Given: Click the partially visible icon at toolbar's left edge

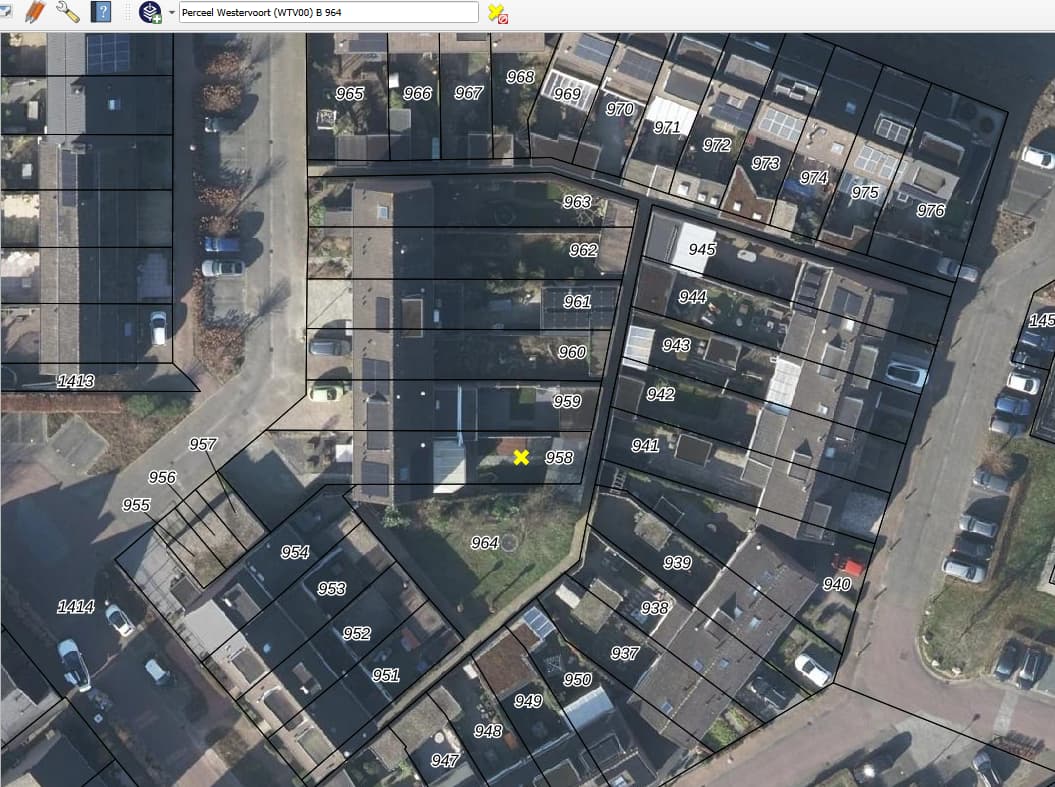Looking at the screenshot, I should 5,12.
